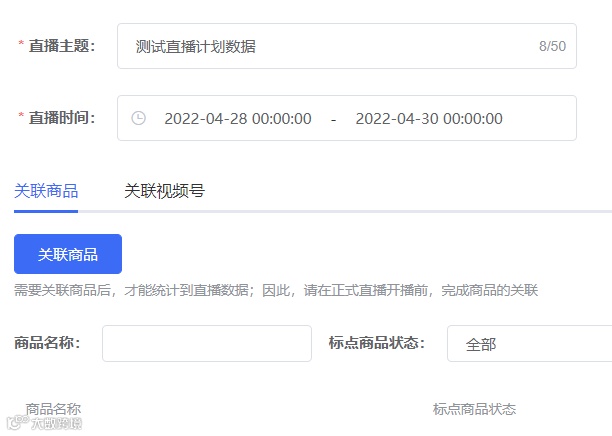Switch to the 关联视频号 tab
The height and width of the screenshot is (436, 612).
pos(164,191)
